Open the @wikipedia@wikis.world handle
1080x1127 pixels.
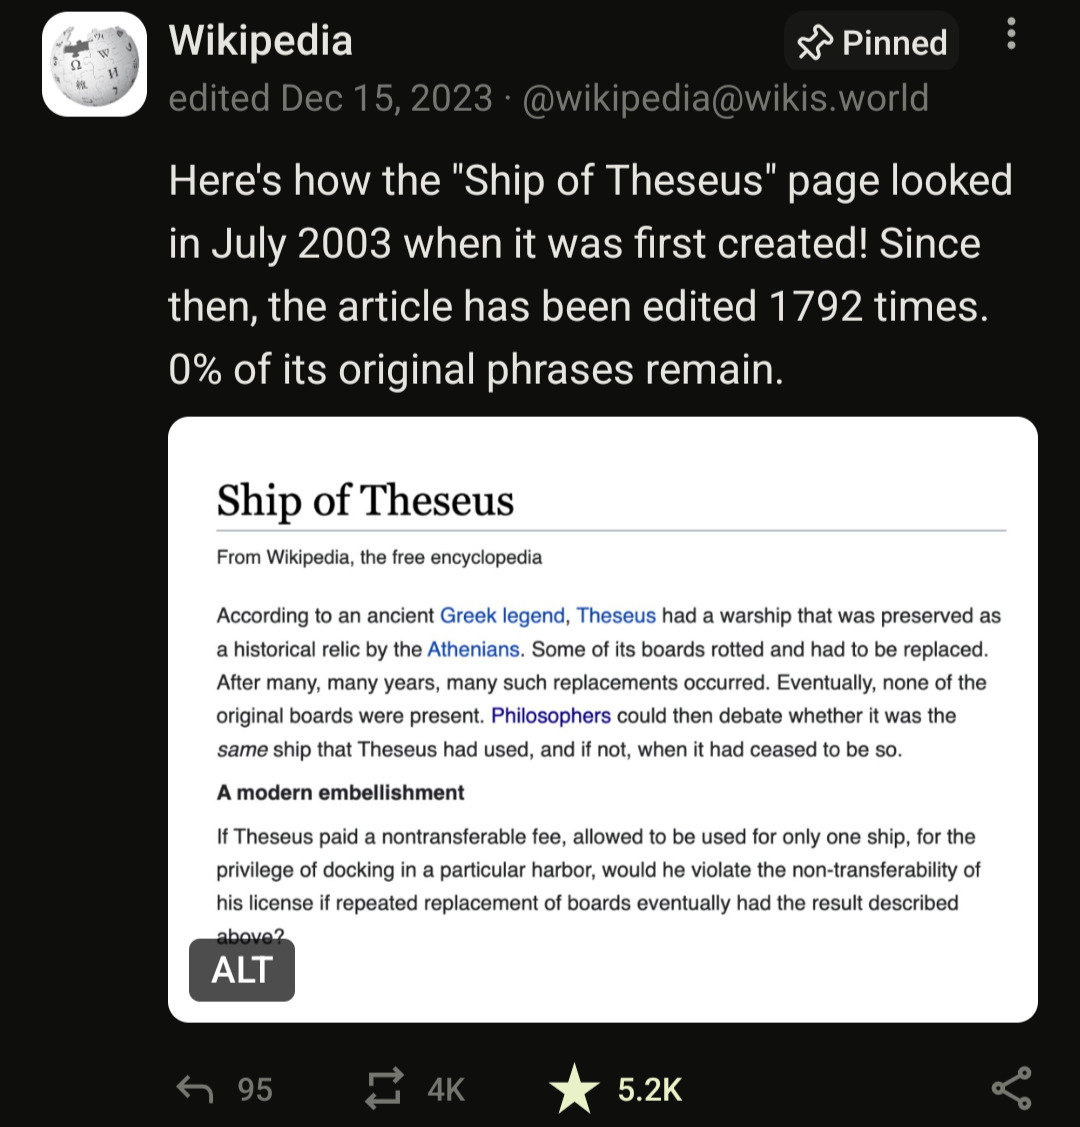pos(725,98)
